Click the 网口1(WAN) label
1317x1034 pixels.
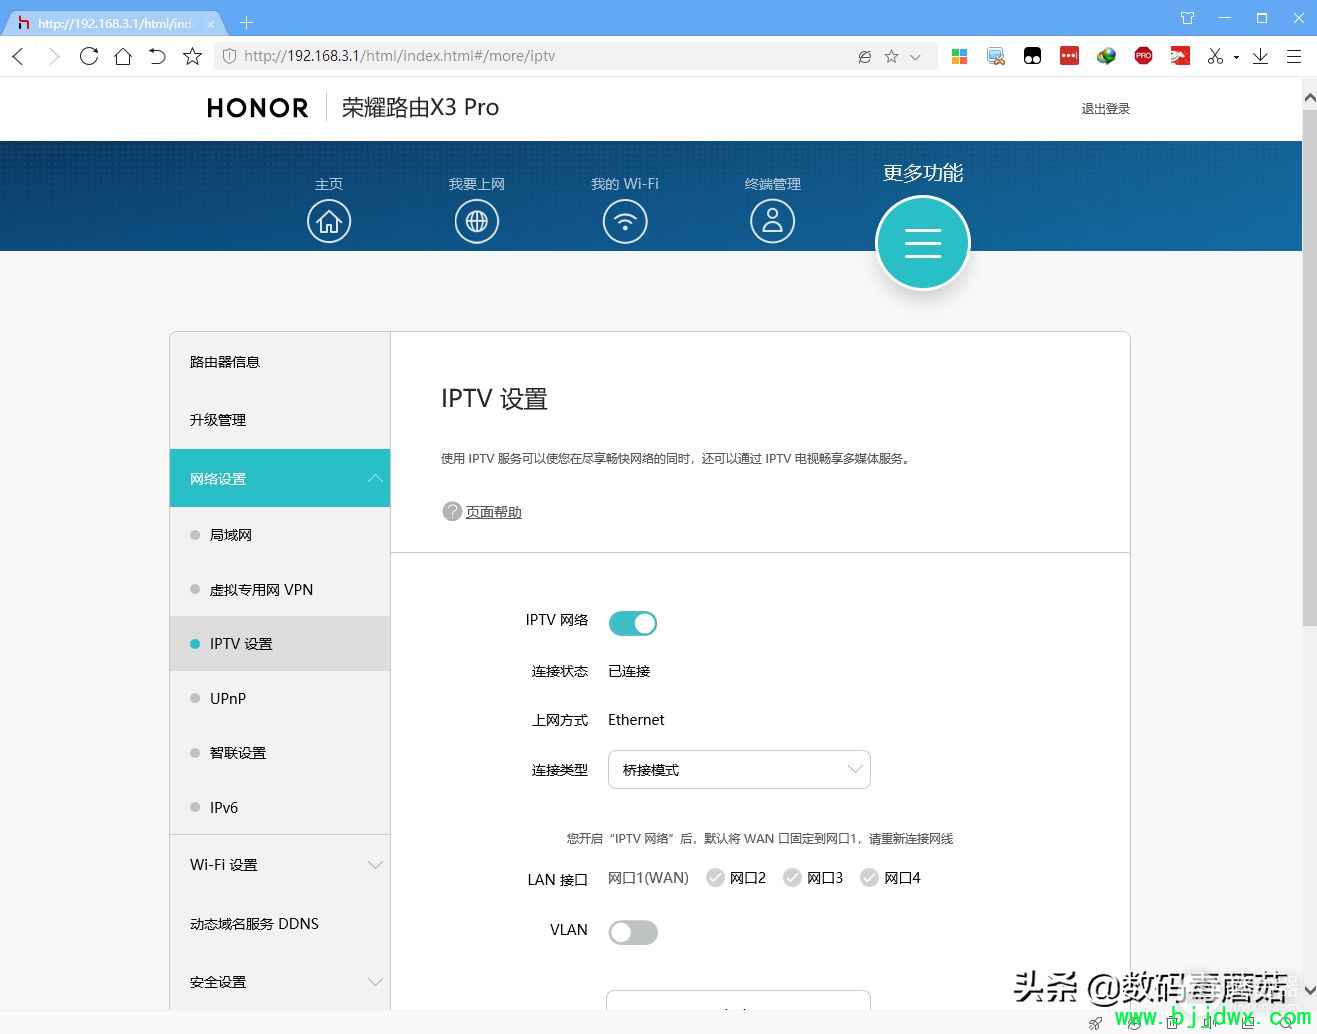coord(648,878)
